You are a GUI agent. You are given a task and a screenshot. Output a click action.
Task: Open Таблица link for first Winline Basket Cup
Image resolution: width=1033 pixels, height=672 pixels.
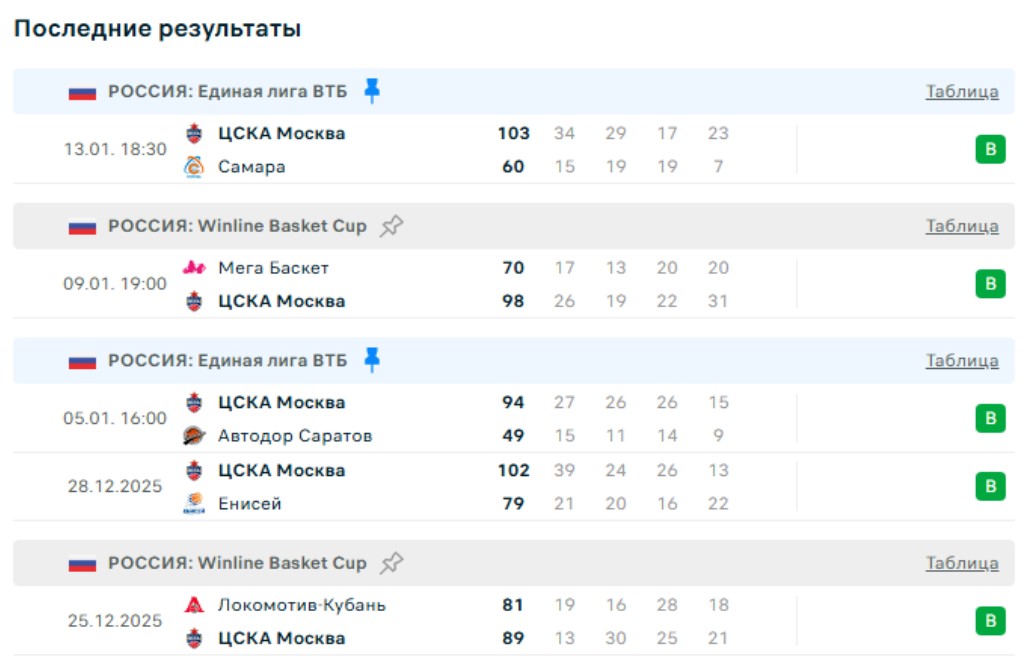click(961, 226)
